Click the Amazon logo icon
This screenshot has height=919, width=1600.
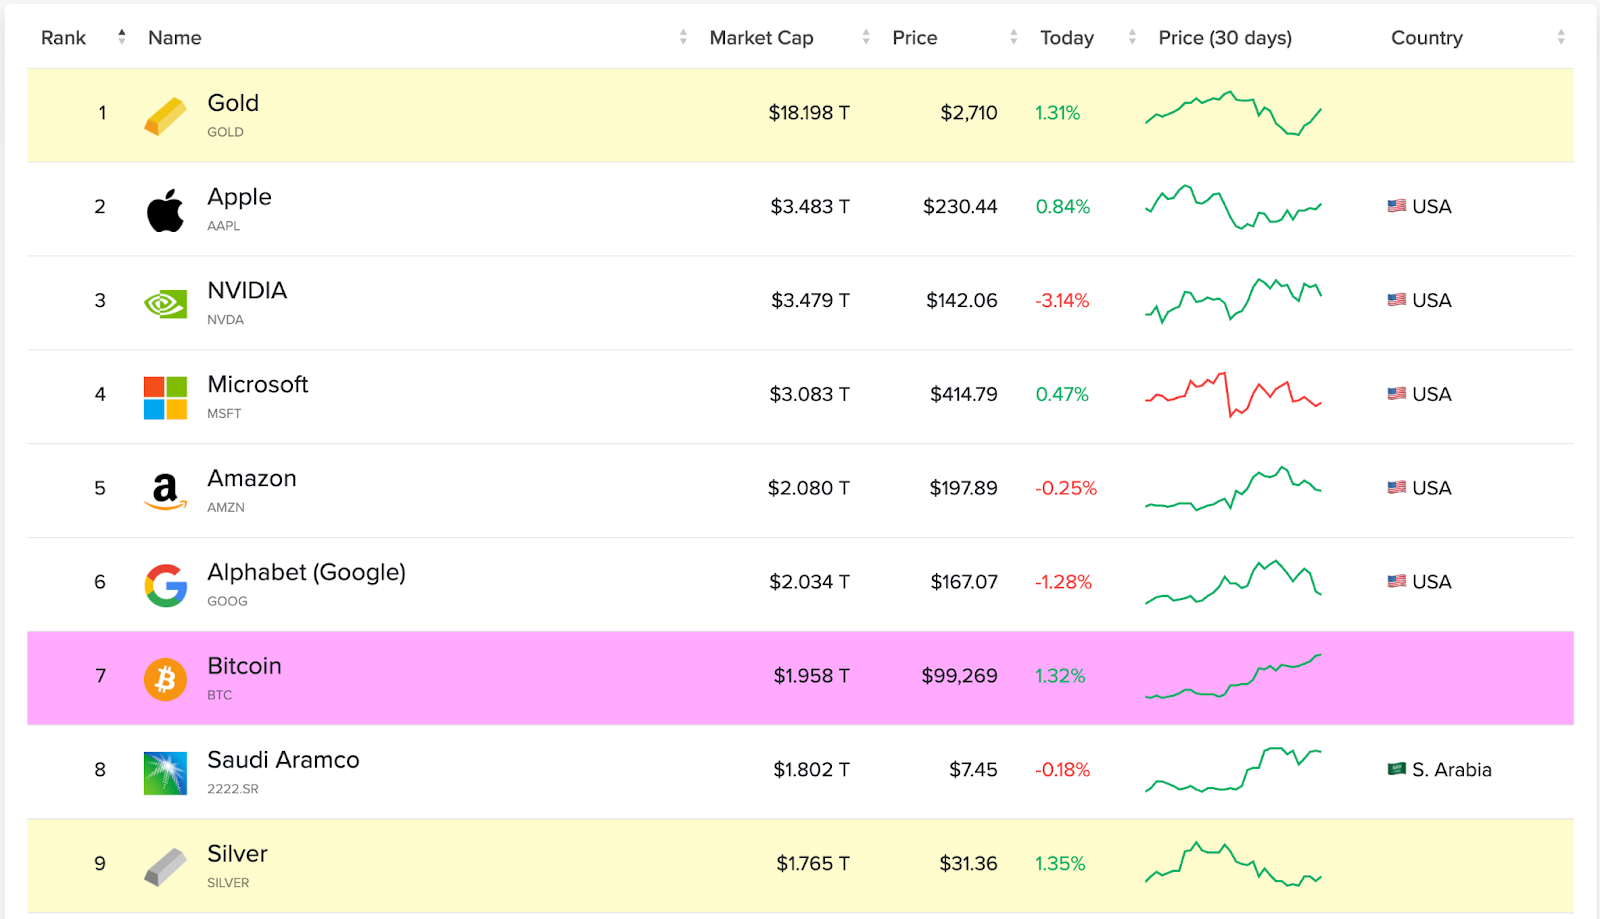coord(165,491)
